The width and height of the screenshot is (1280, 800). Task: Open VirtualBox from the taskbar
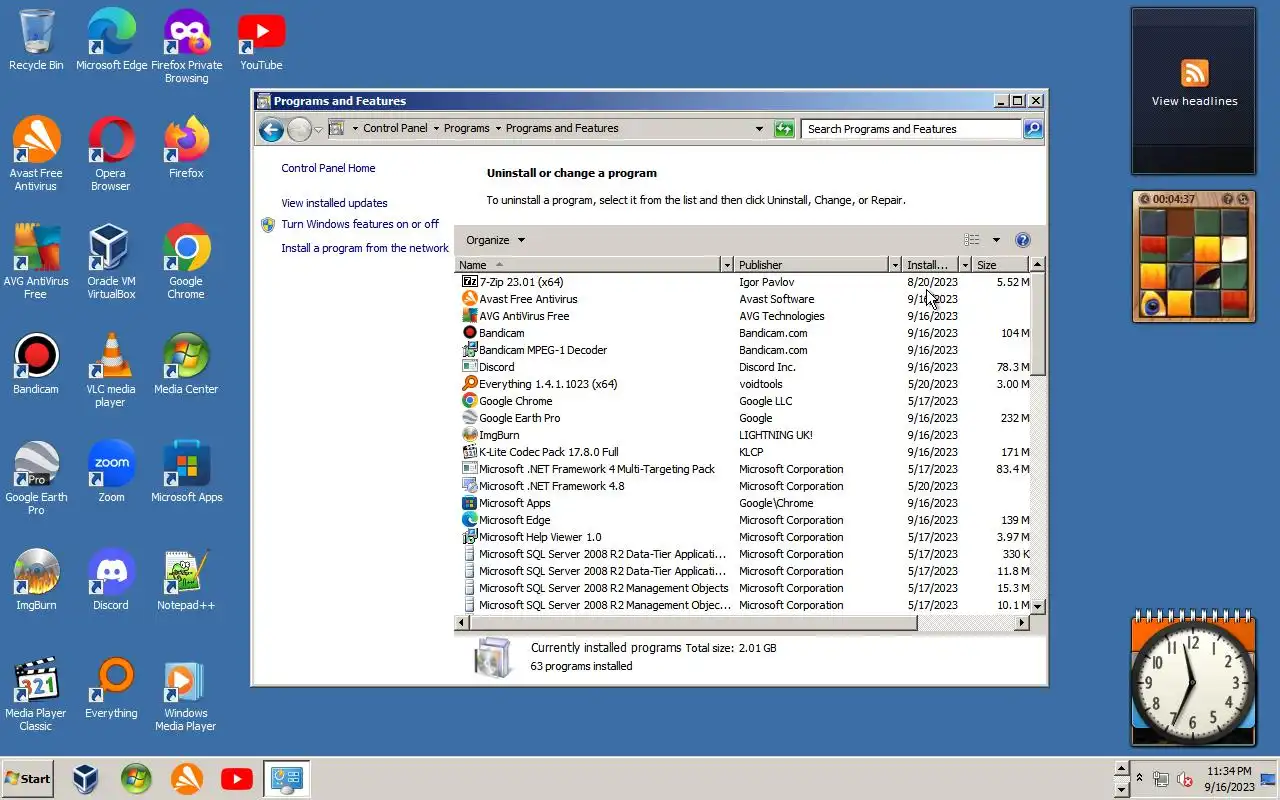point(85,779)
